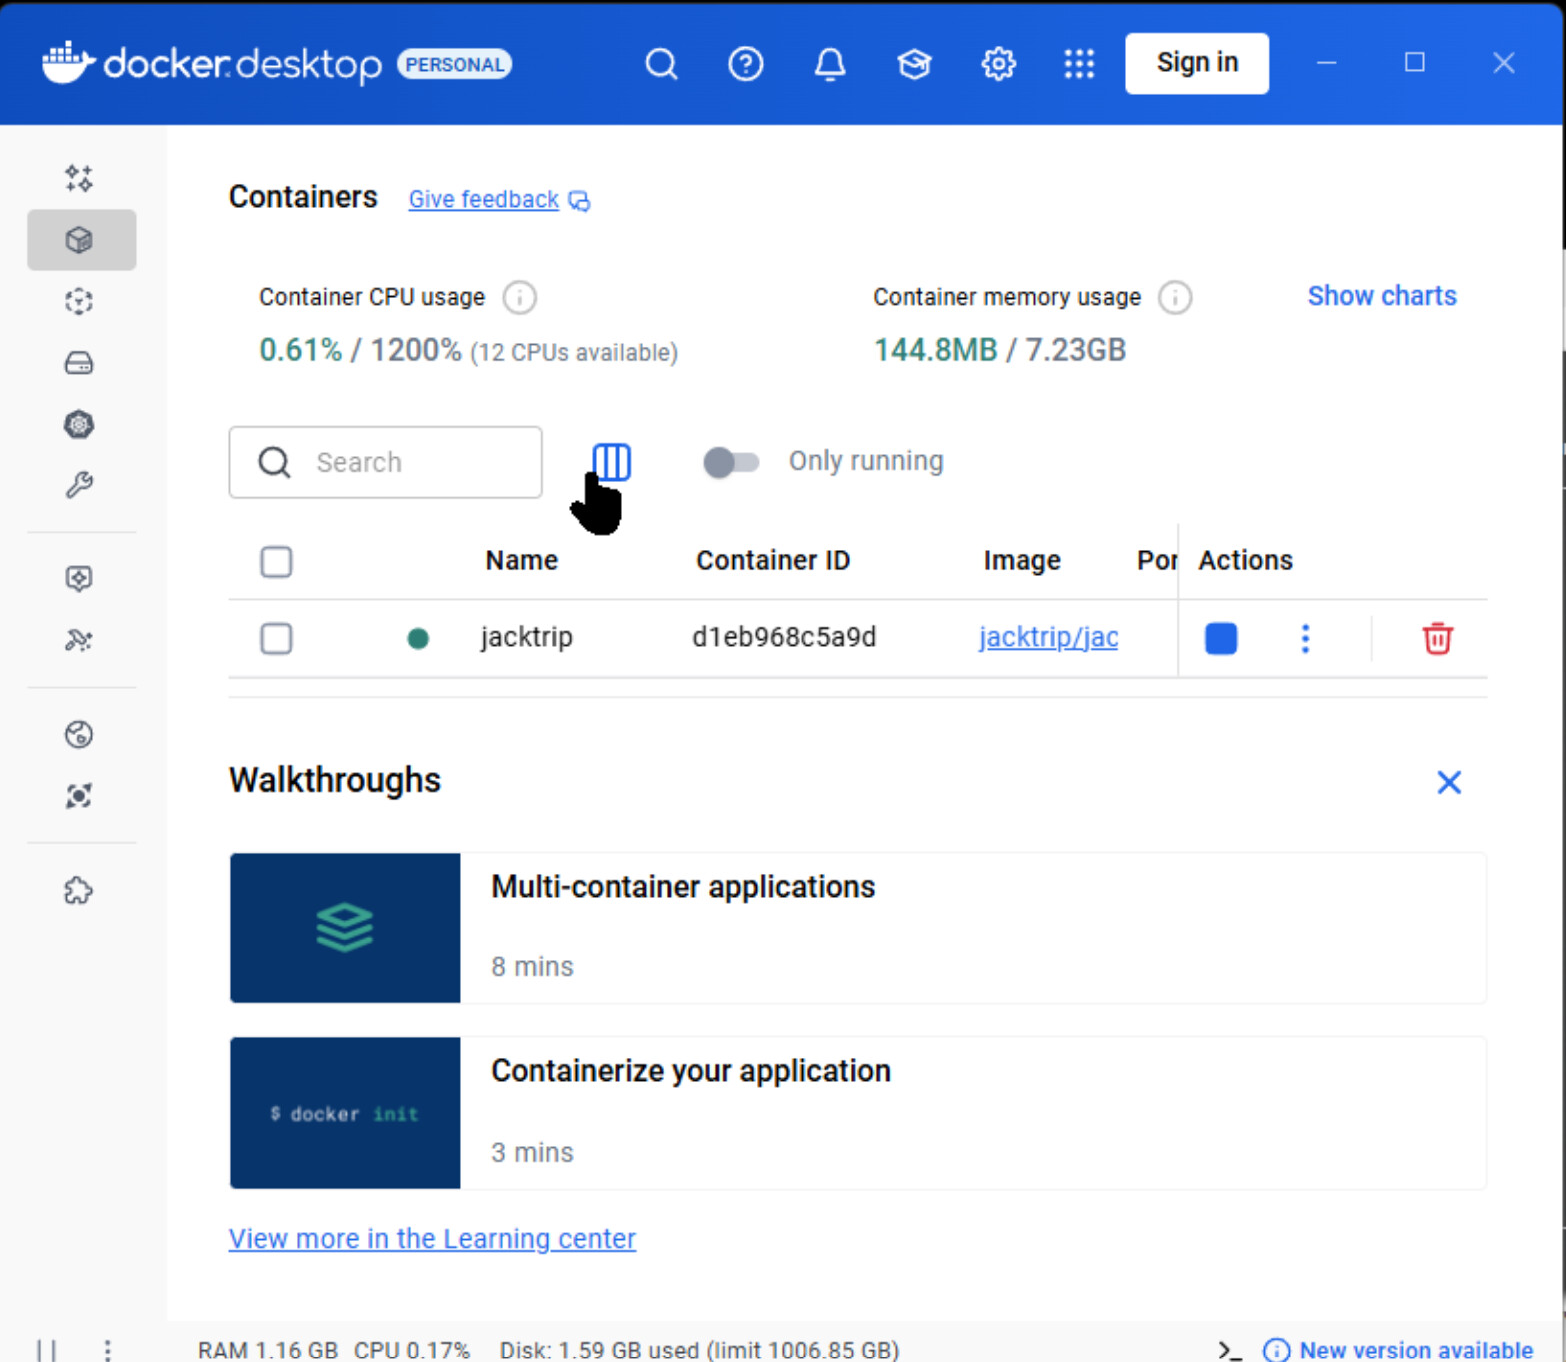The height and width of the screenshot is (1362, 1566).
Task: Open the status bar three-dot menu
Action: [107, 1350]
